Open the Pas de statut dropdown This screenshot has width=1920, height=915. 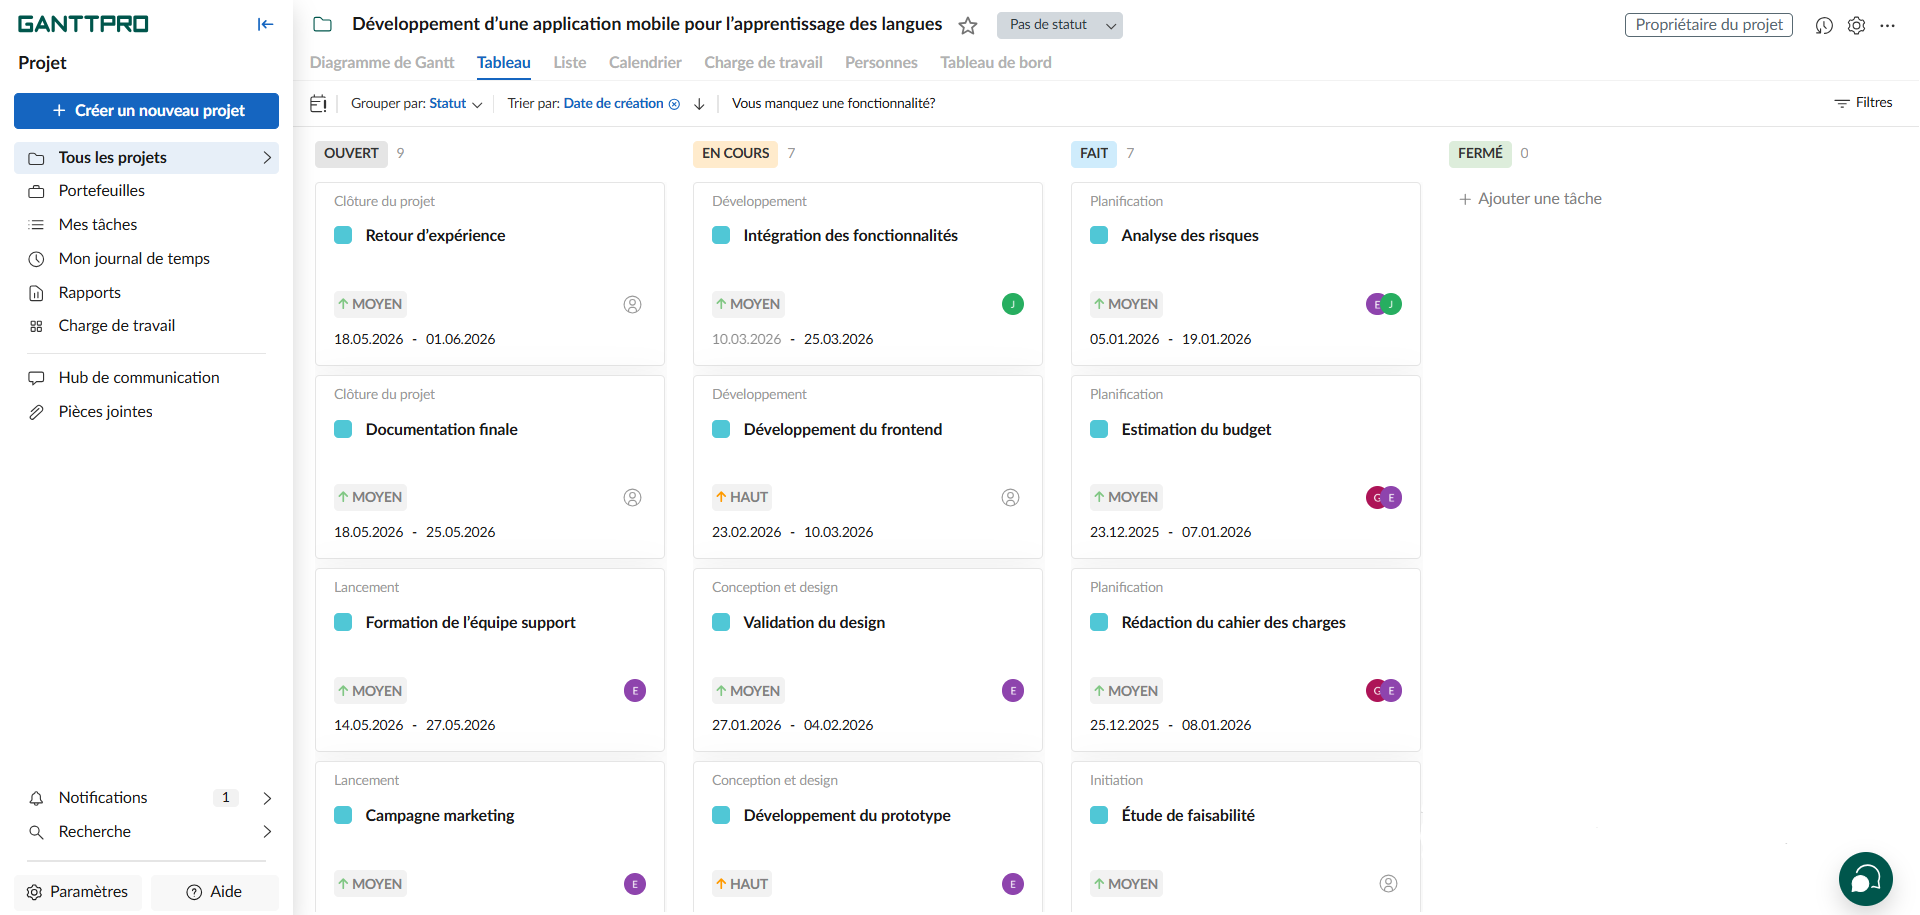pyautogui.click(x=1059, y=25)
